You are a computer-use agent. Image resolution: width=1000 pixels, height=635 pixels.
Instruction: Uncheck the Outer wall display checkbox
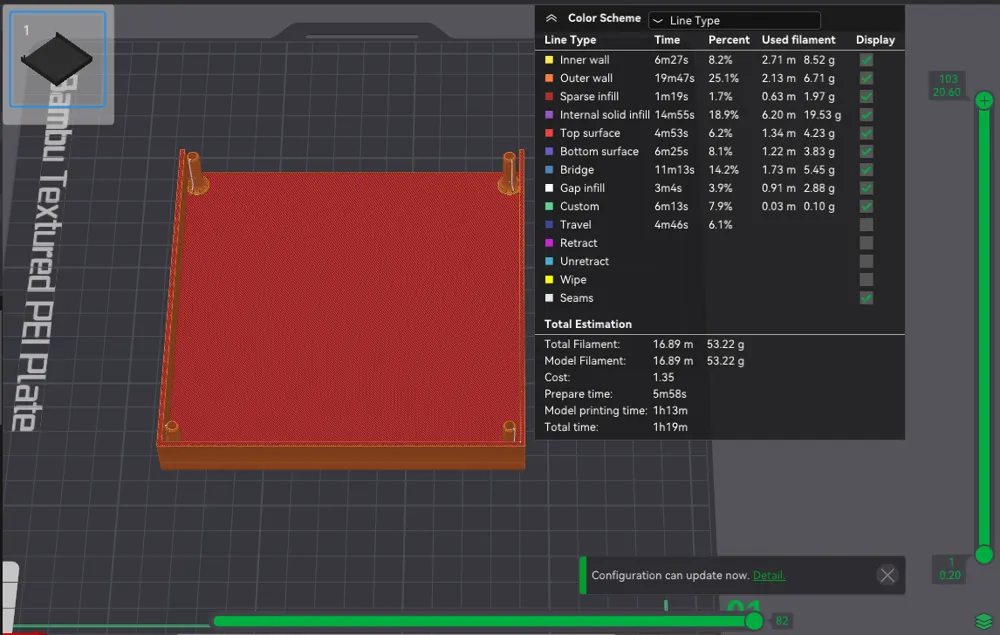[x=866, y=78]
